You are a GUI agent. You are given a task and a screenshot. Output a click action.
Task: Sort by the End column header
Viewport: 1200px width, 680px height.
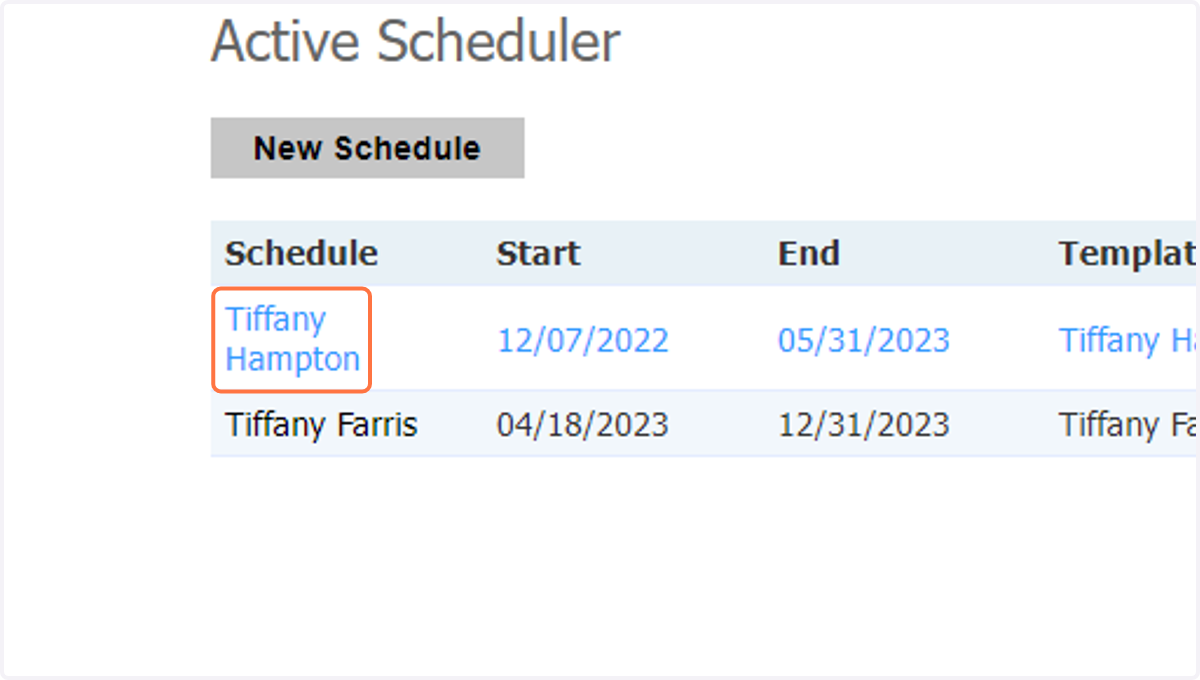(808, 254)
